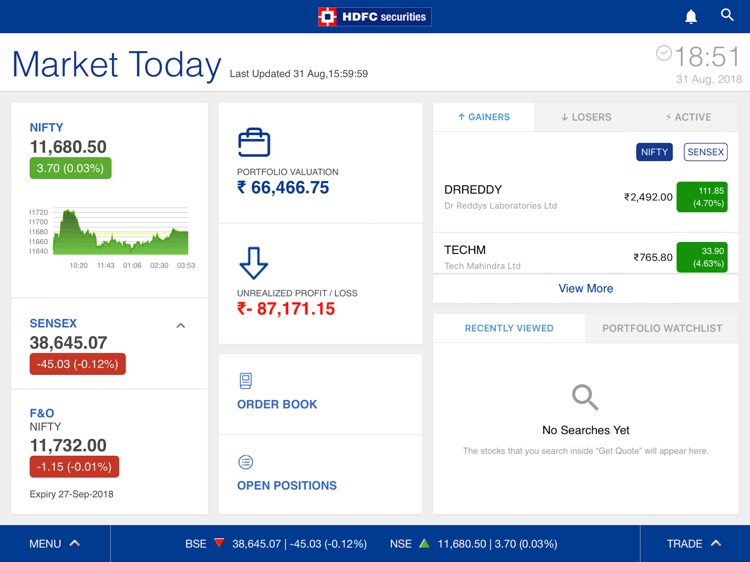Click the F&O heading
The width and height of the screenshot is (750, 562).
[42, 413]
